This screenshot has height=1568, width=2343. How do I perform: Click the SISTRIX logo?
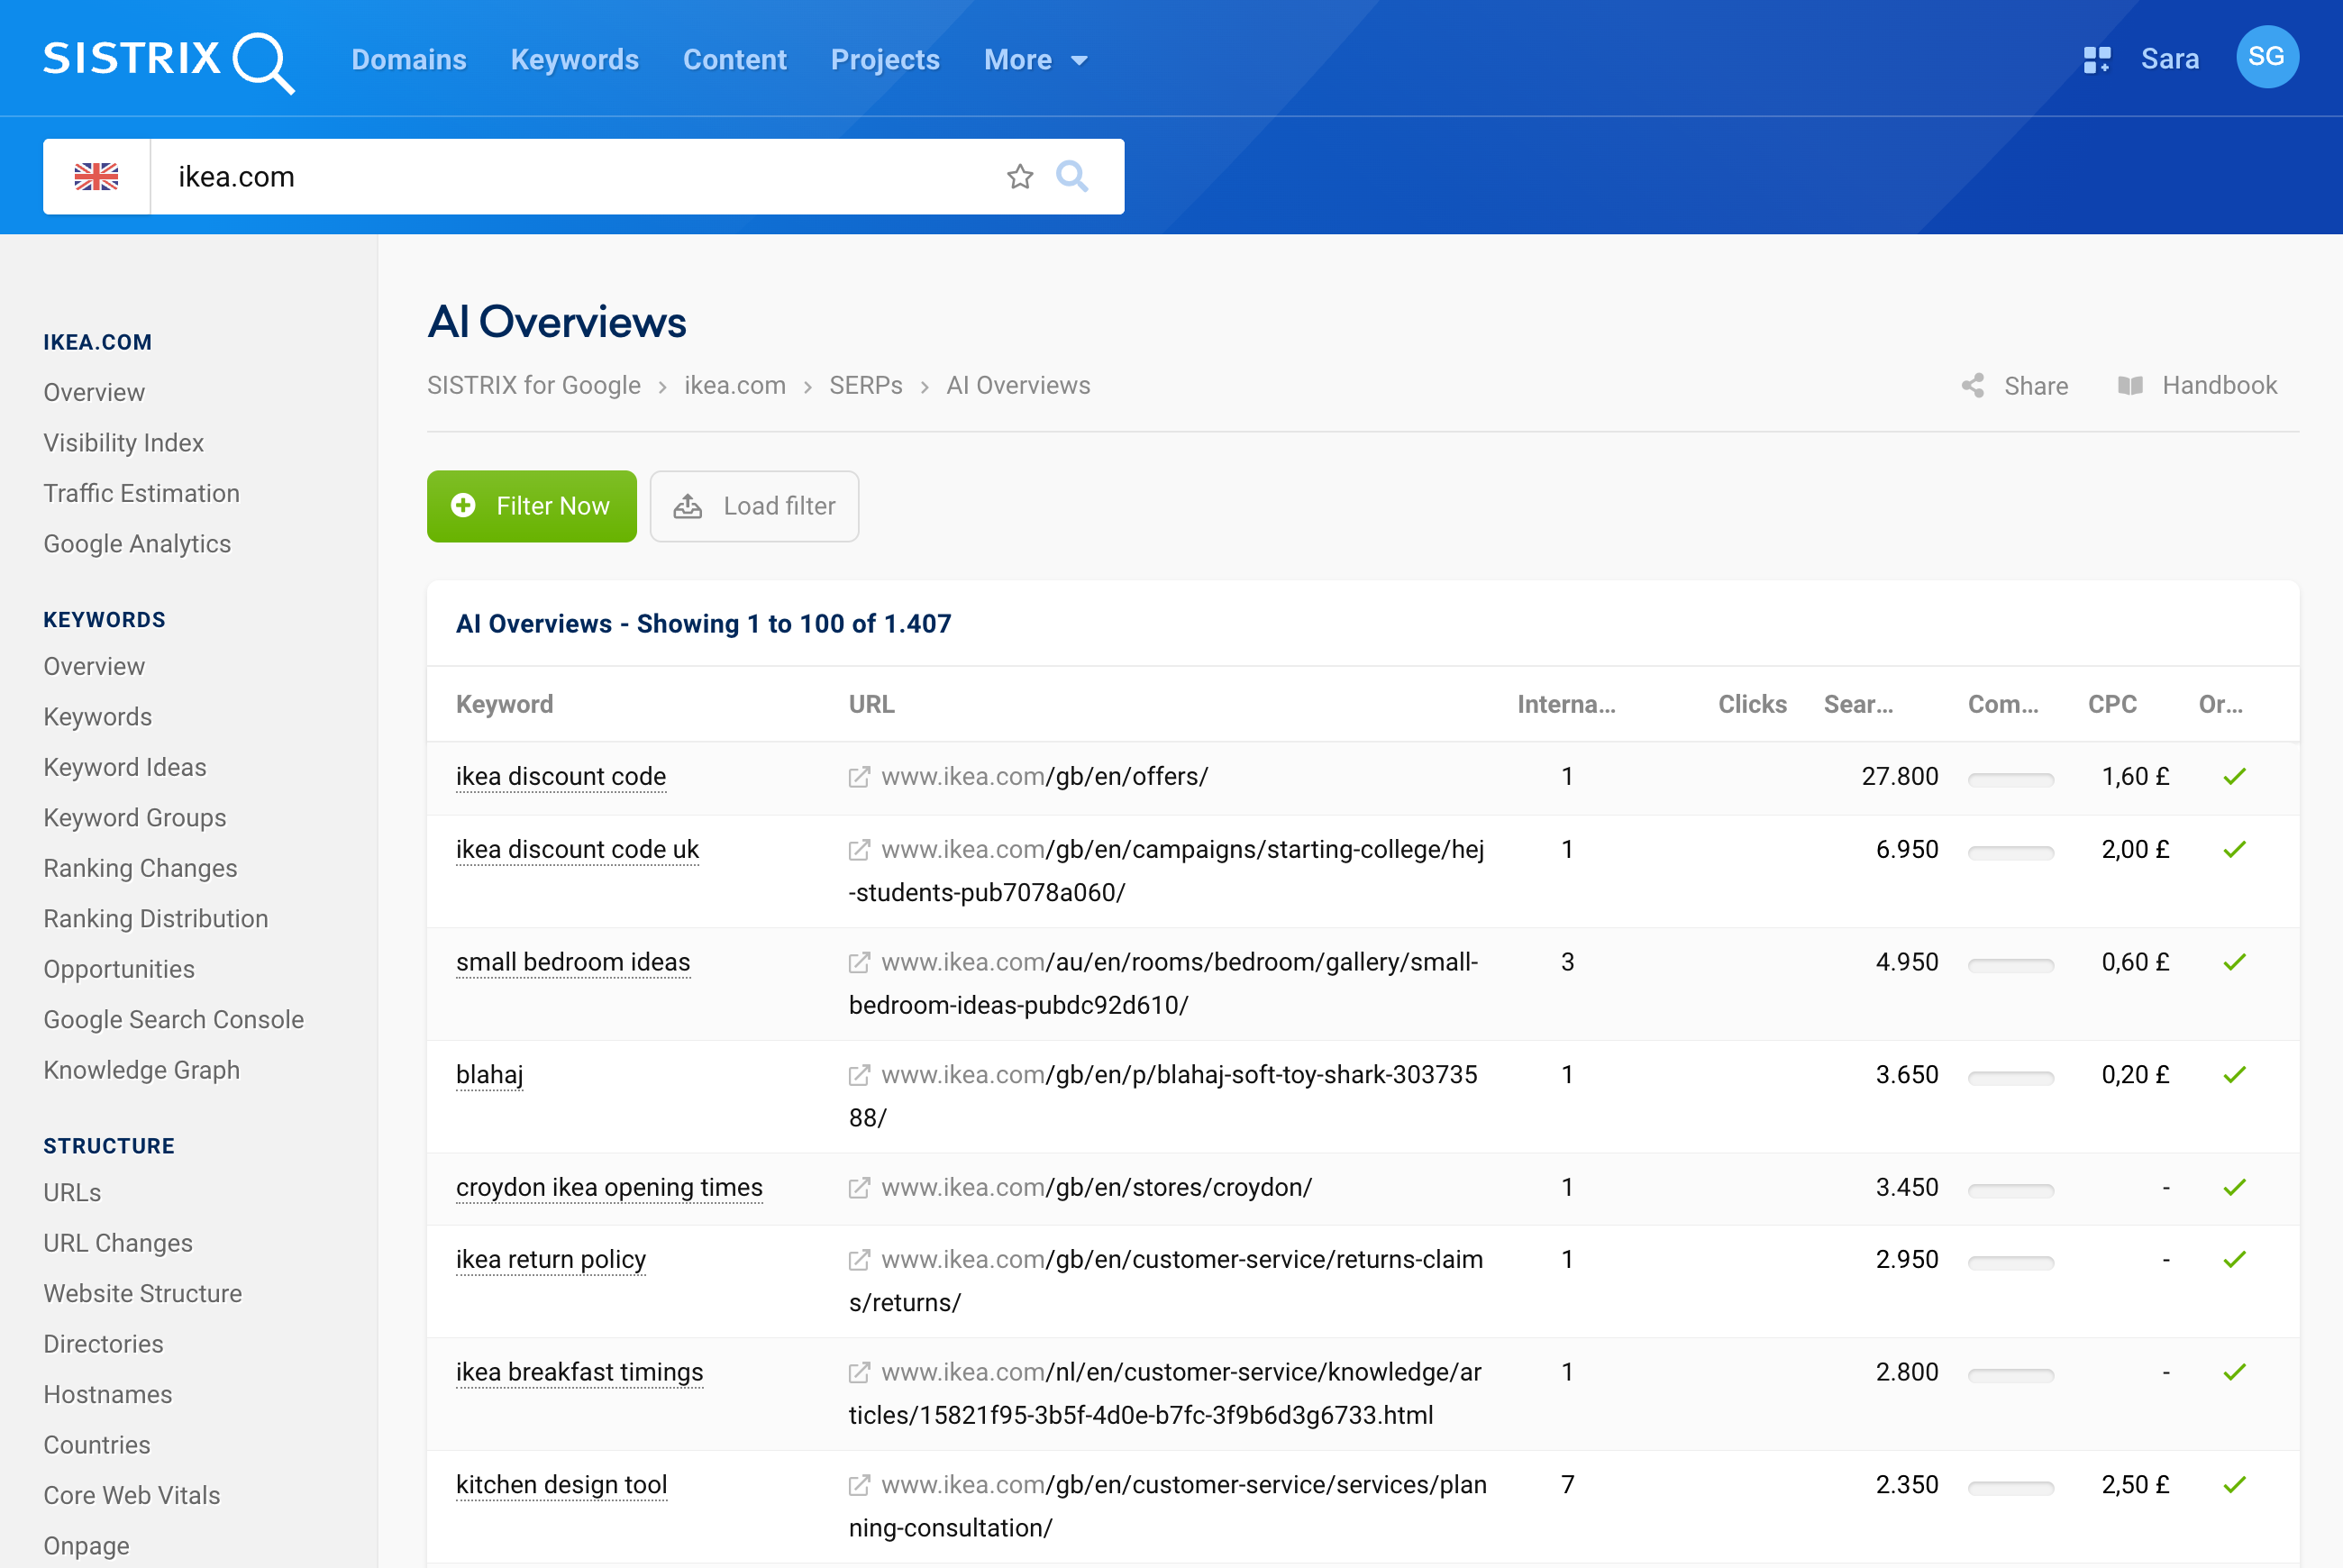click(x=168, y=61)
